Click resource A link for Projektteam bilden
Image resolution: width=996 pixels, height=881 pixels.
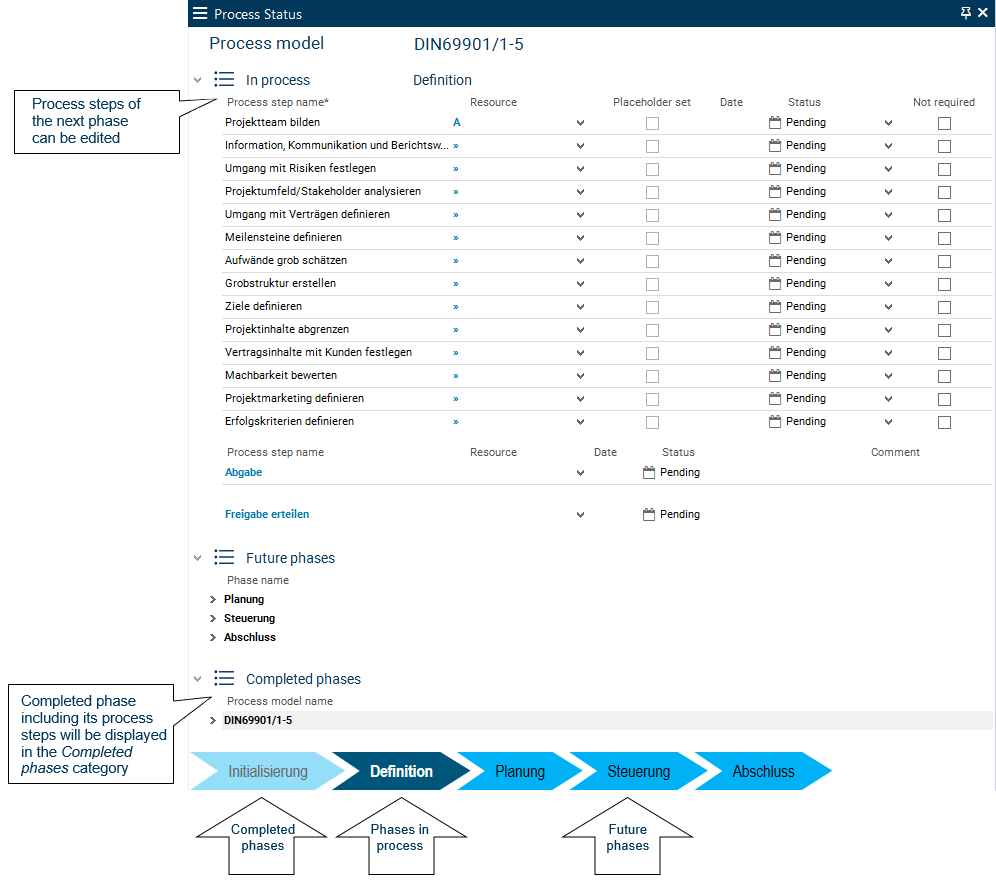click(457, 122)
